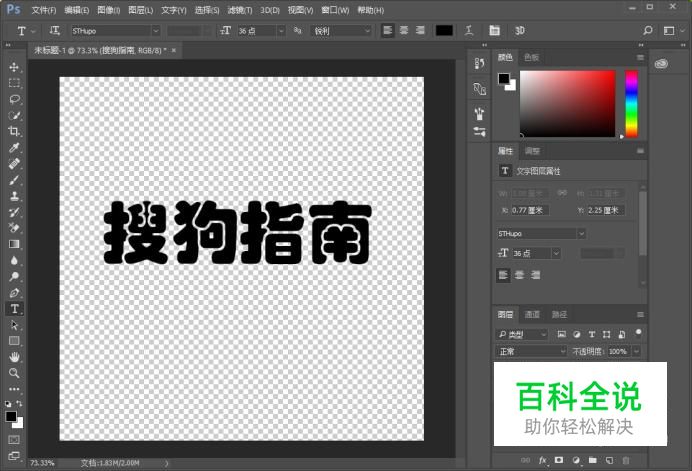692x471 pixels.
Task: Click the rainbow hue slider strip
Action: tap(632, 103)
